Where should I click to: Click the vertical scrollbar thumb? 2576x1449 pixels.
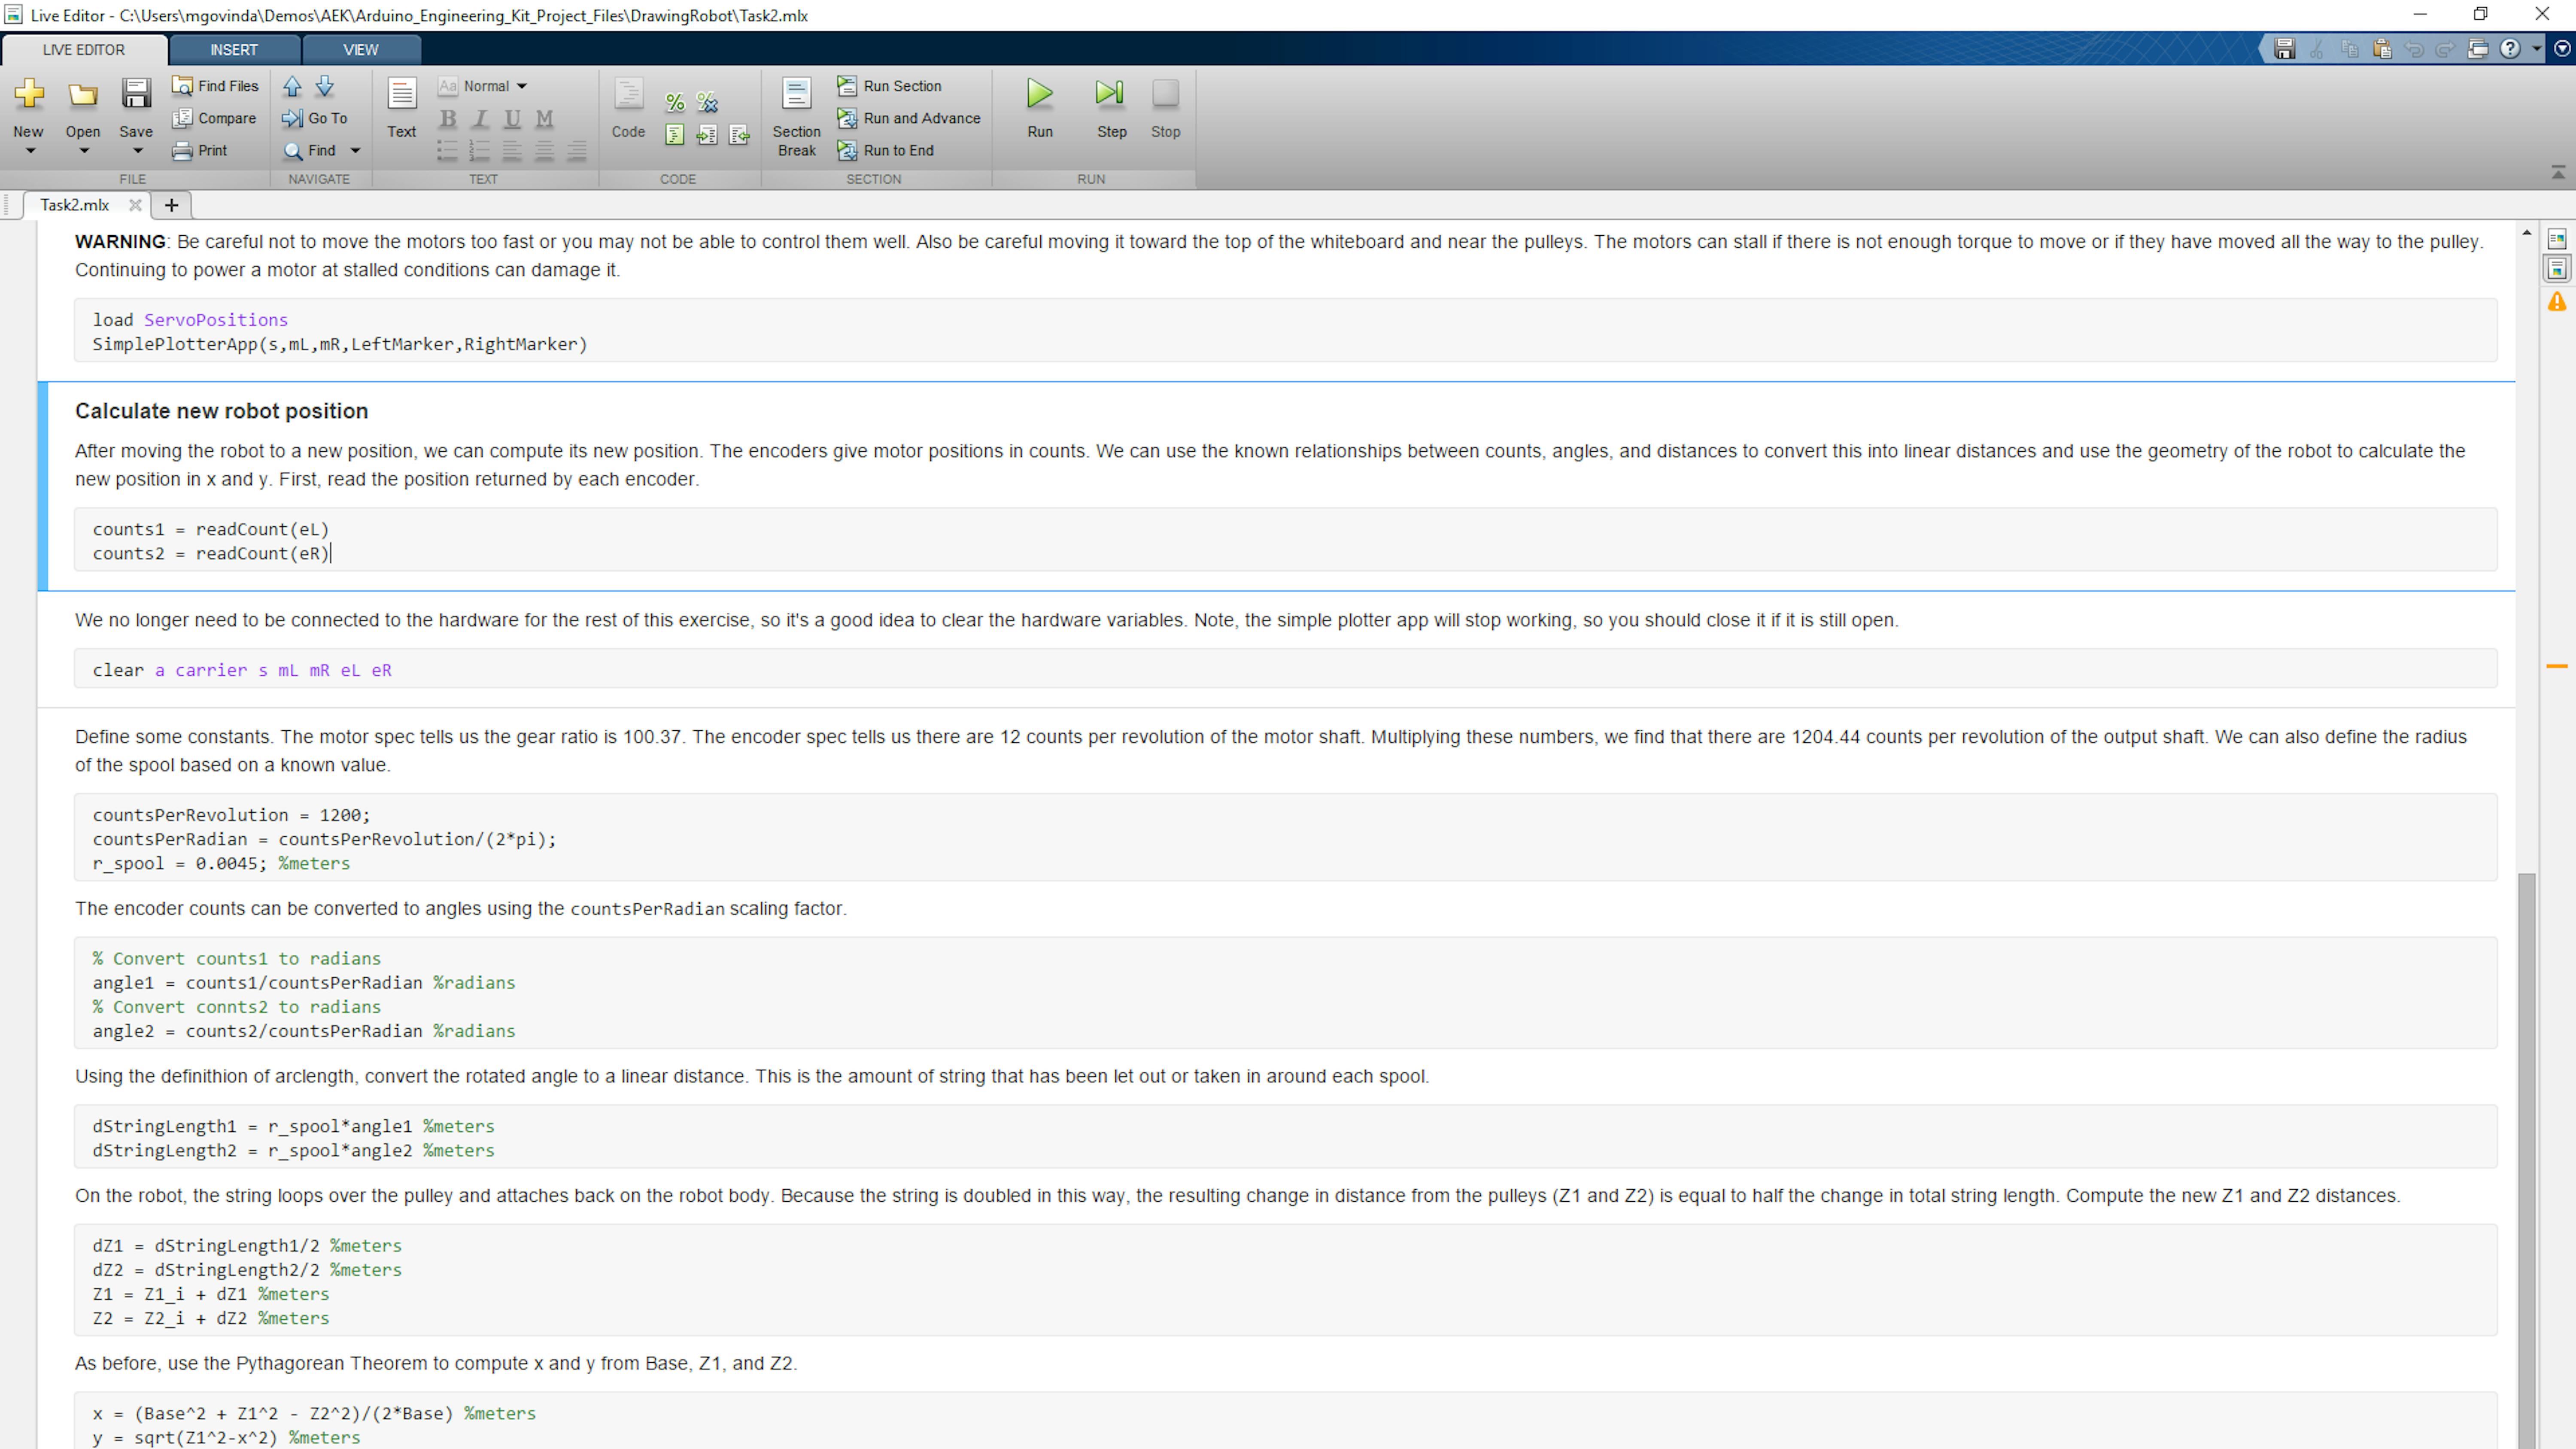pos(2527,1160)
